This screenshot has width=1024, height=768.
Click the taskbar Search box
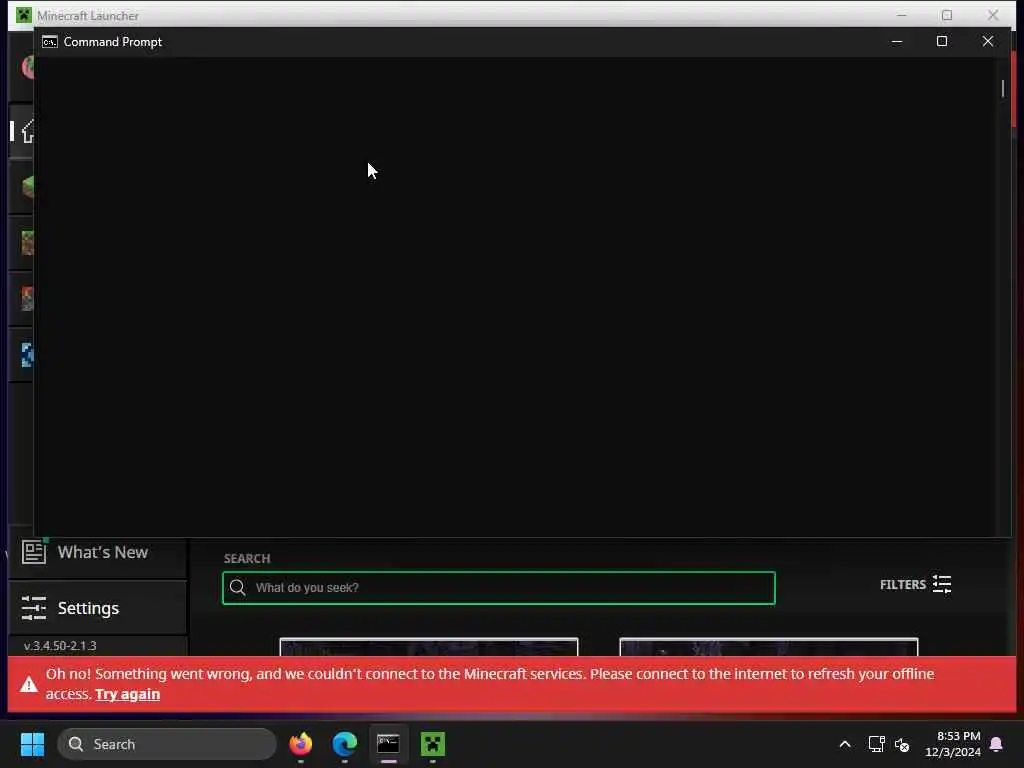click(167, 744)
